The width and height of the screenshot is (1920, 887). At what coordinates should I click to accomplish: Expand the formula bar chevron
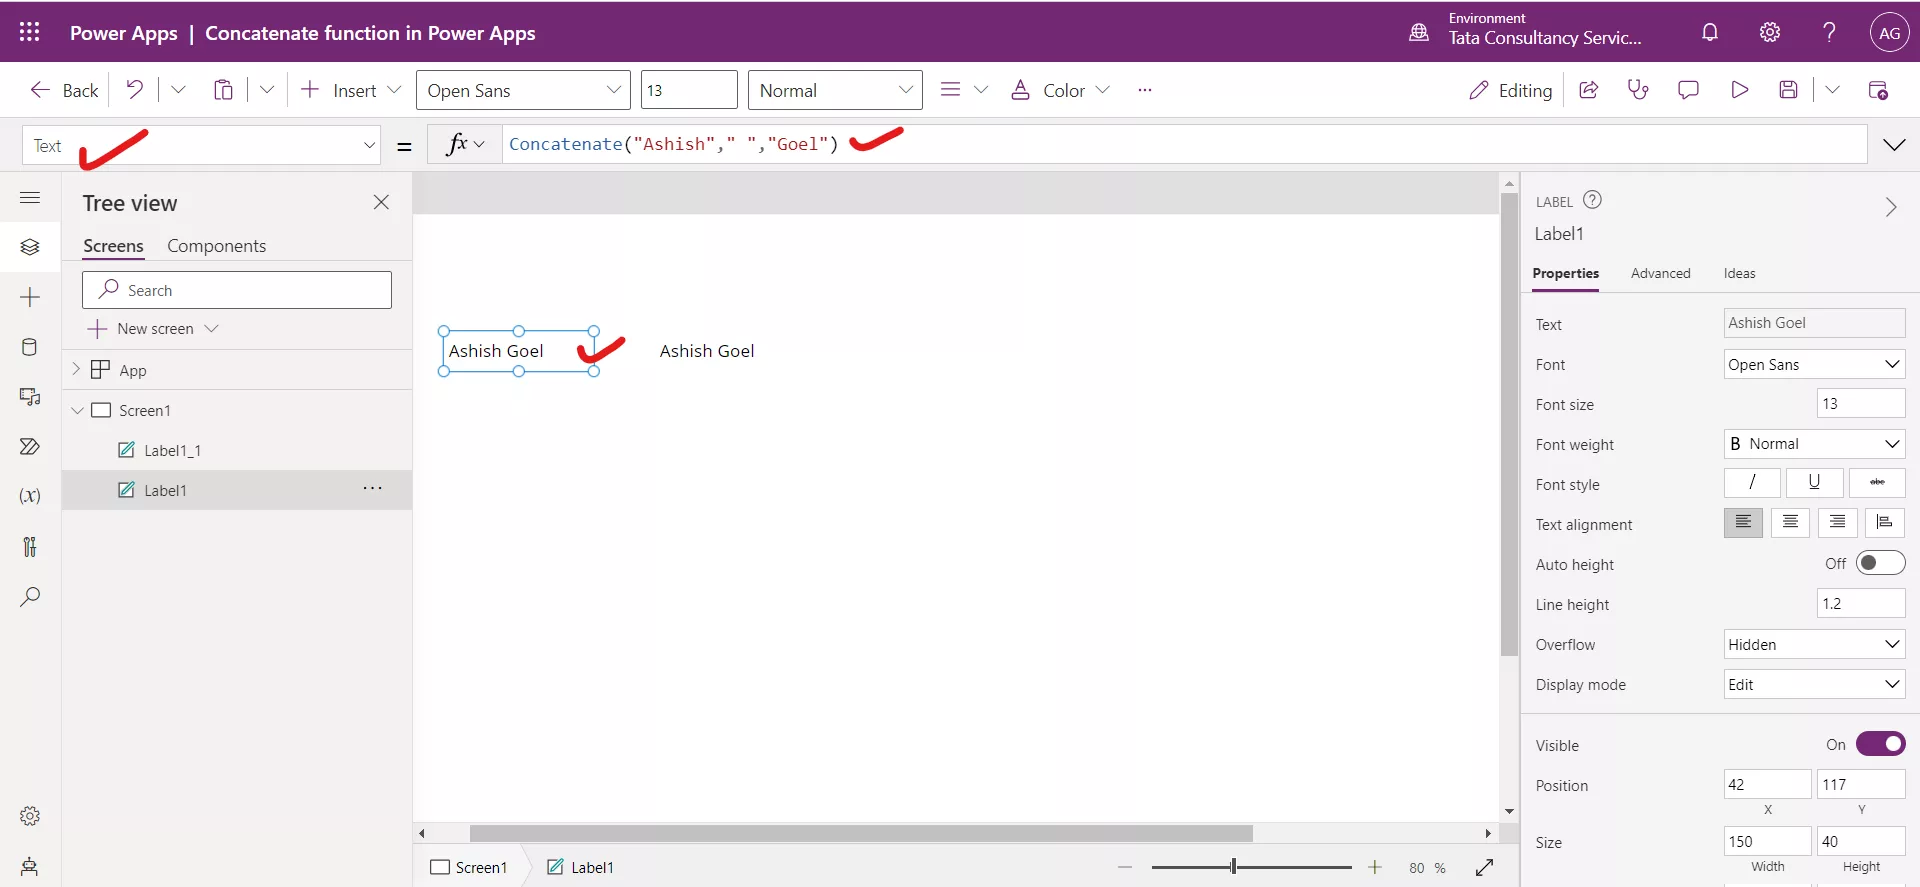[x=1894, y=145]
